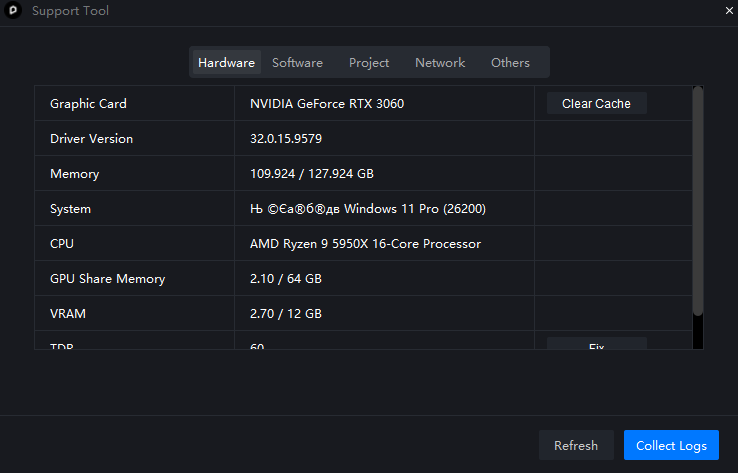Click the driver version number 32.0.15.9579
The image size is (738, 473).
click(x=286, y=139)
